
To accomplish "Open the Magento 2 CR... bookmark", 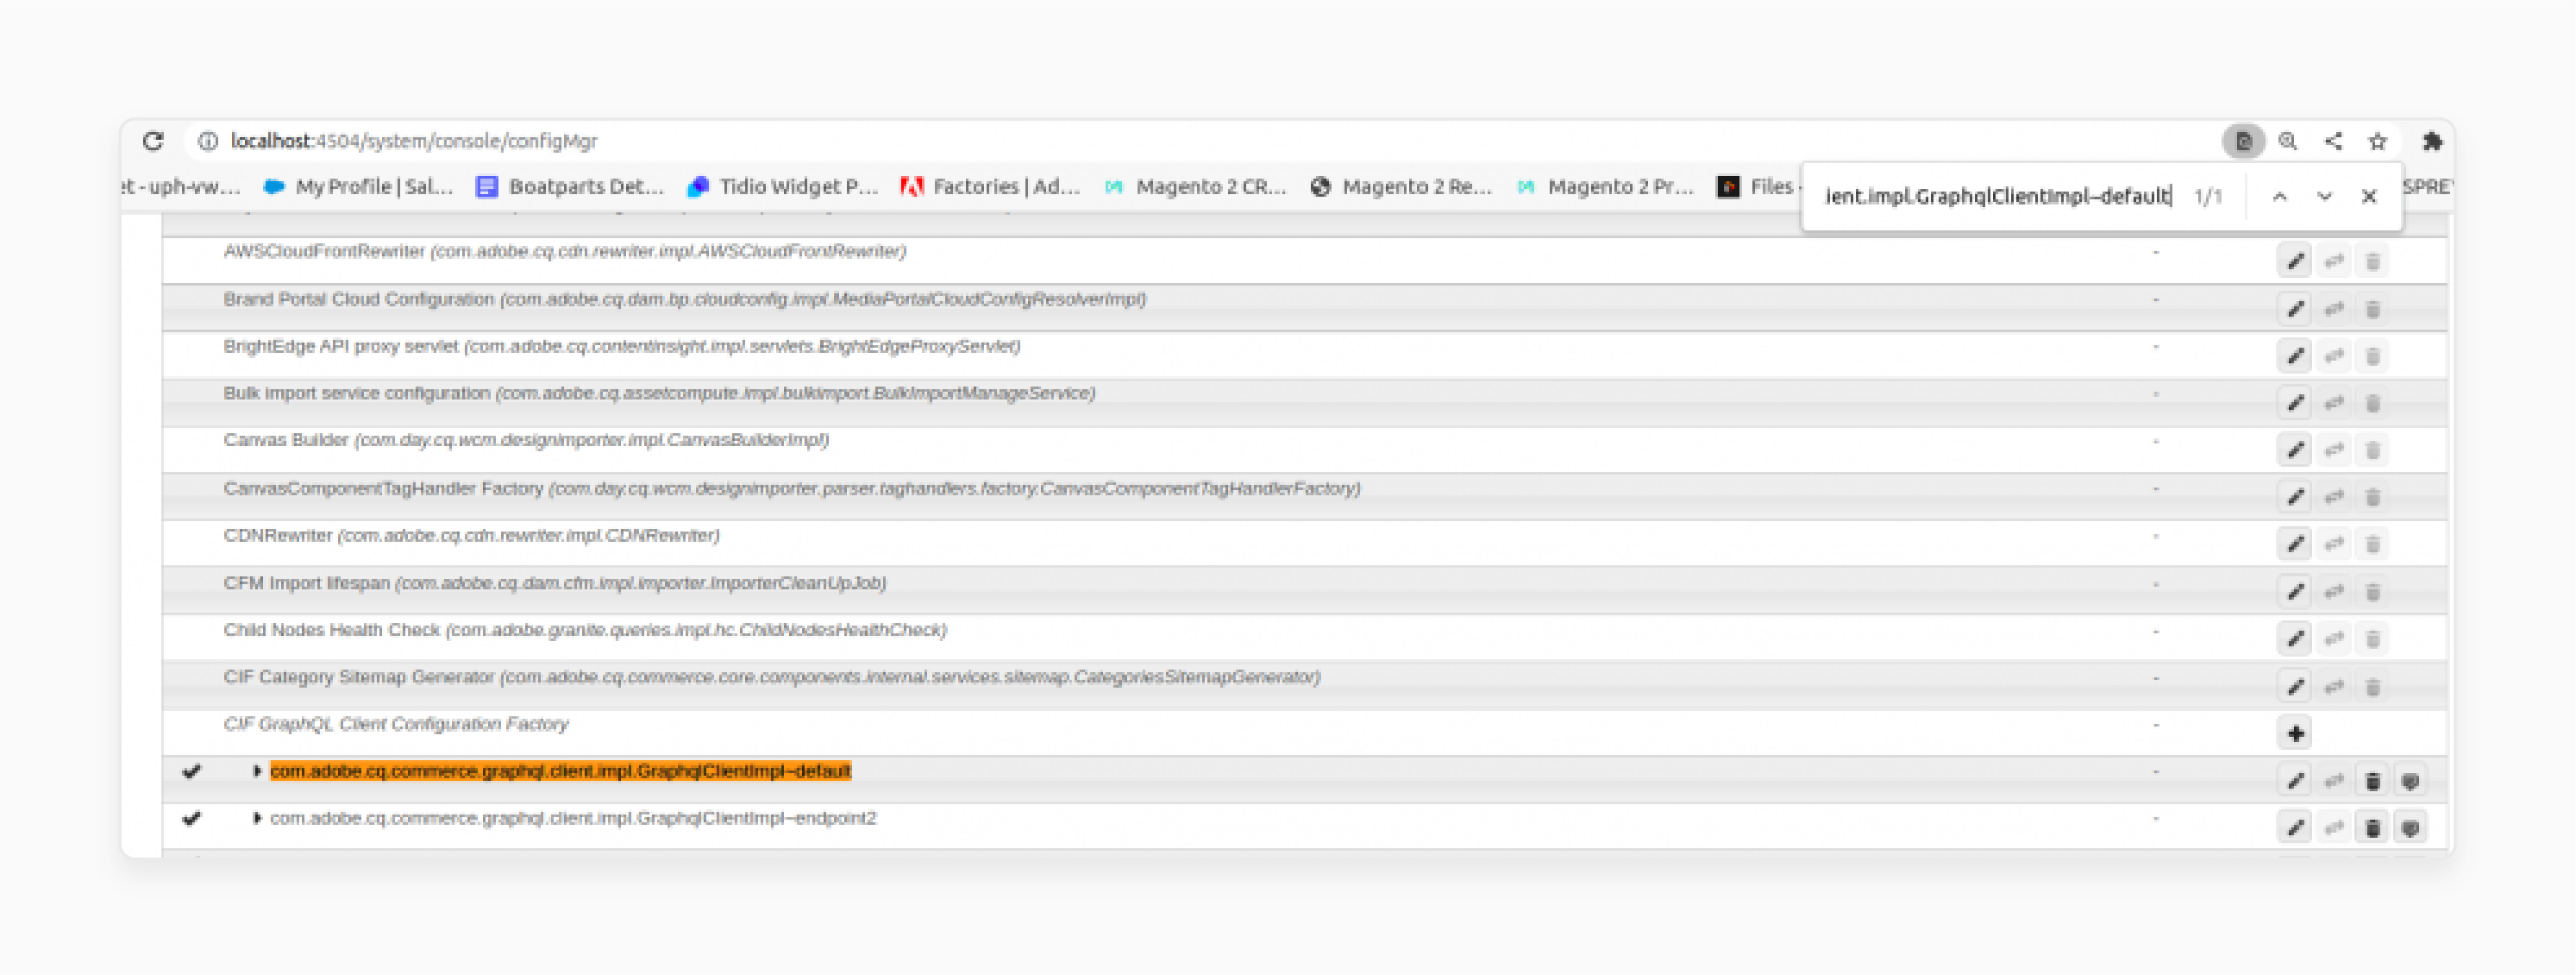I will pyautogui.click(x=1195, y=187).
